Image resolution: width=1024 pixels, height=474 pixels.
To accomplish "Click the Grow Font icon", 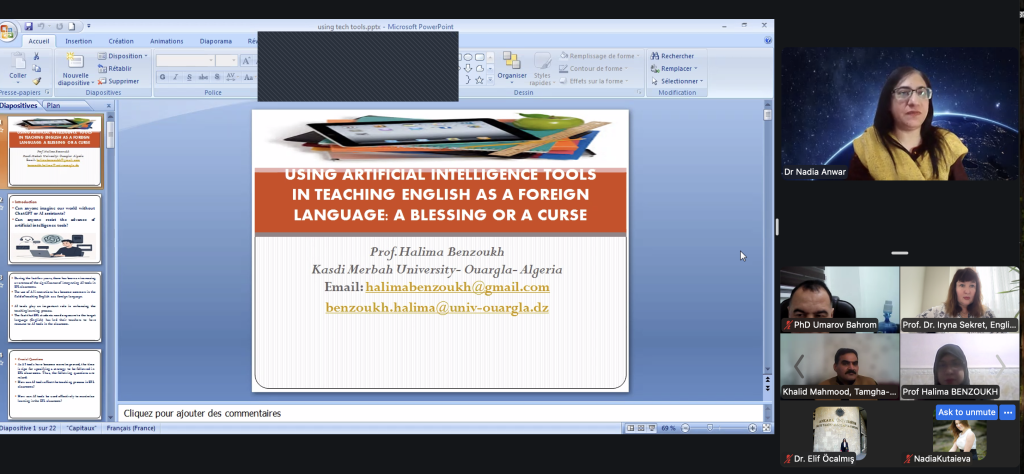I will tap(246, 61).
